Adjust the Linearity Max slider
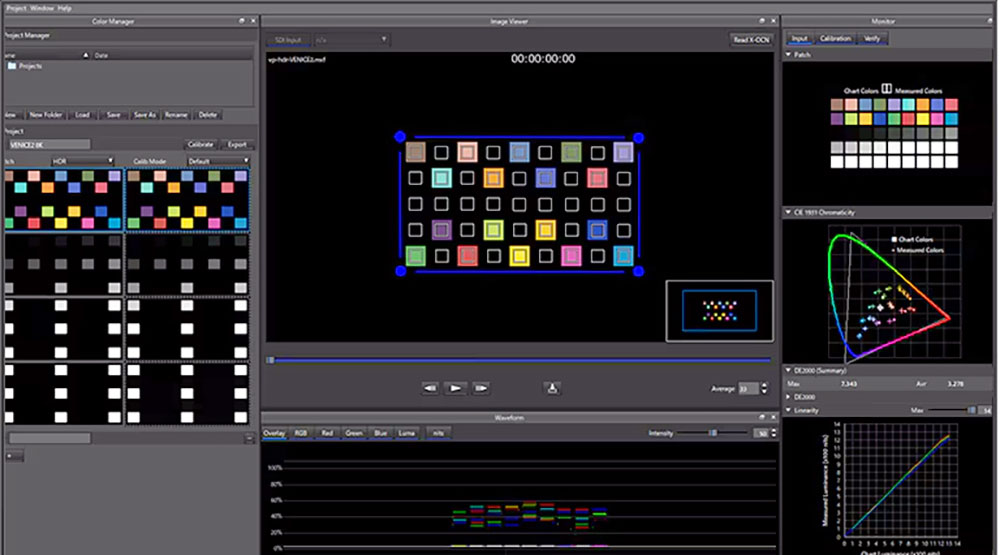Viewport: 1000px width, 555px height. (952, 410)
